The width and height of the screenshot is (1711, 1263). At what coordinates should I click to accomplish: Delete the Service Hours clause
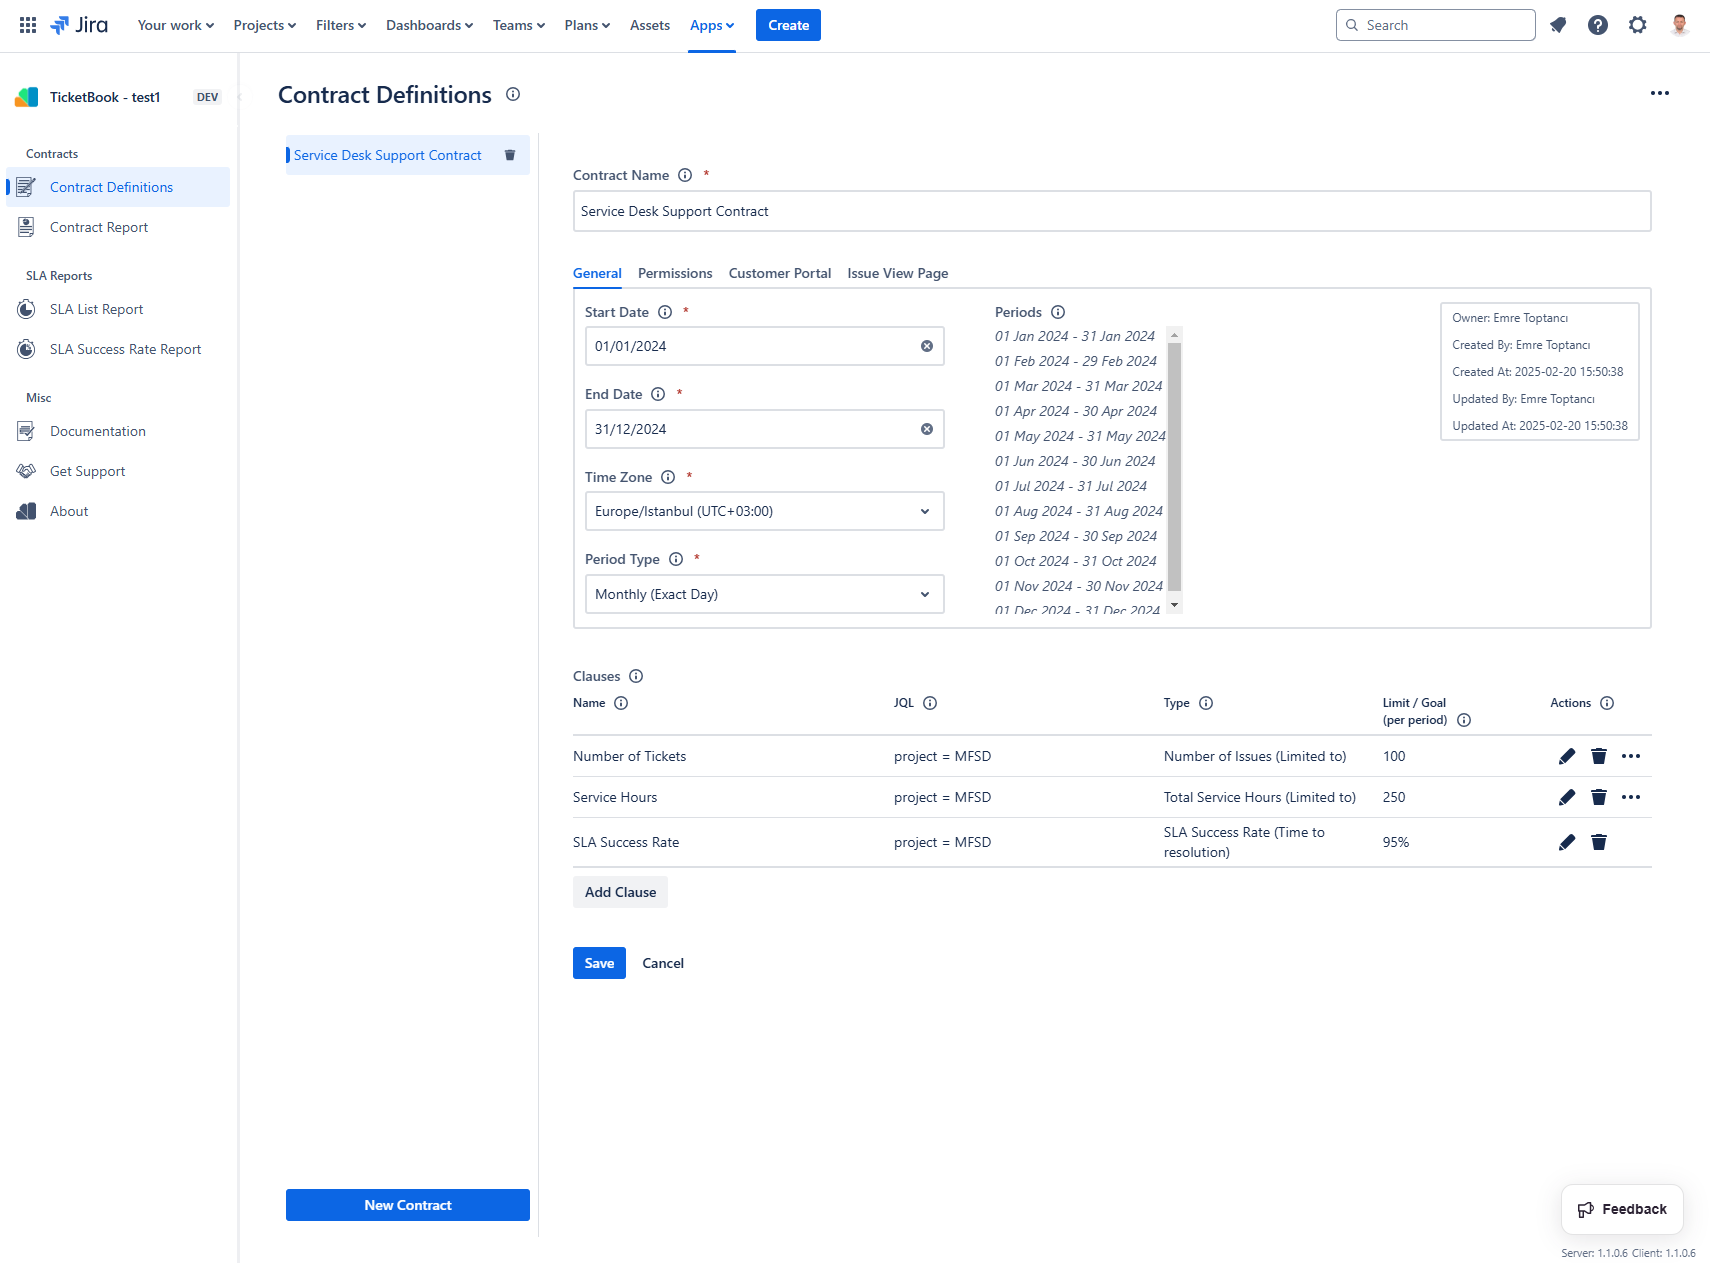[x=1598, y=797]
